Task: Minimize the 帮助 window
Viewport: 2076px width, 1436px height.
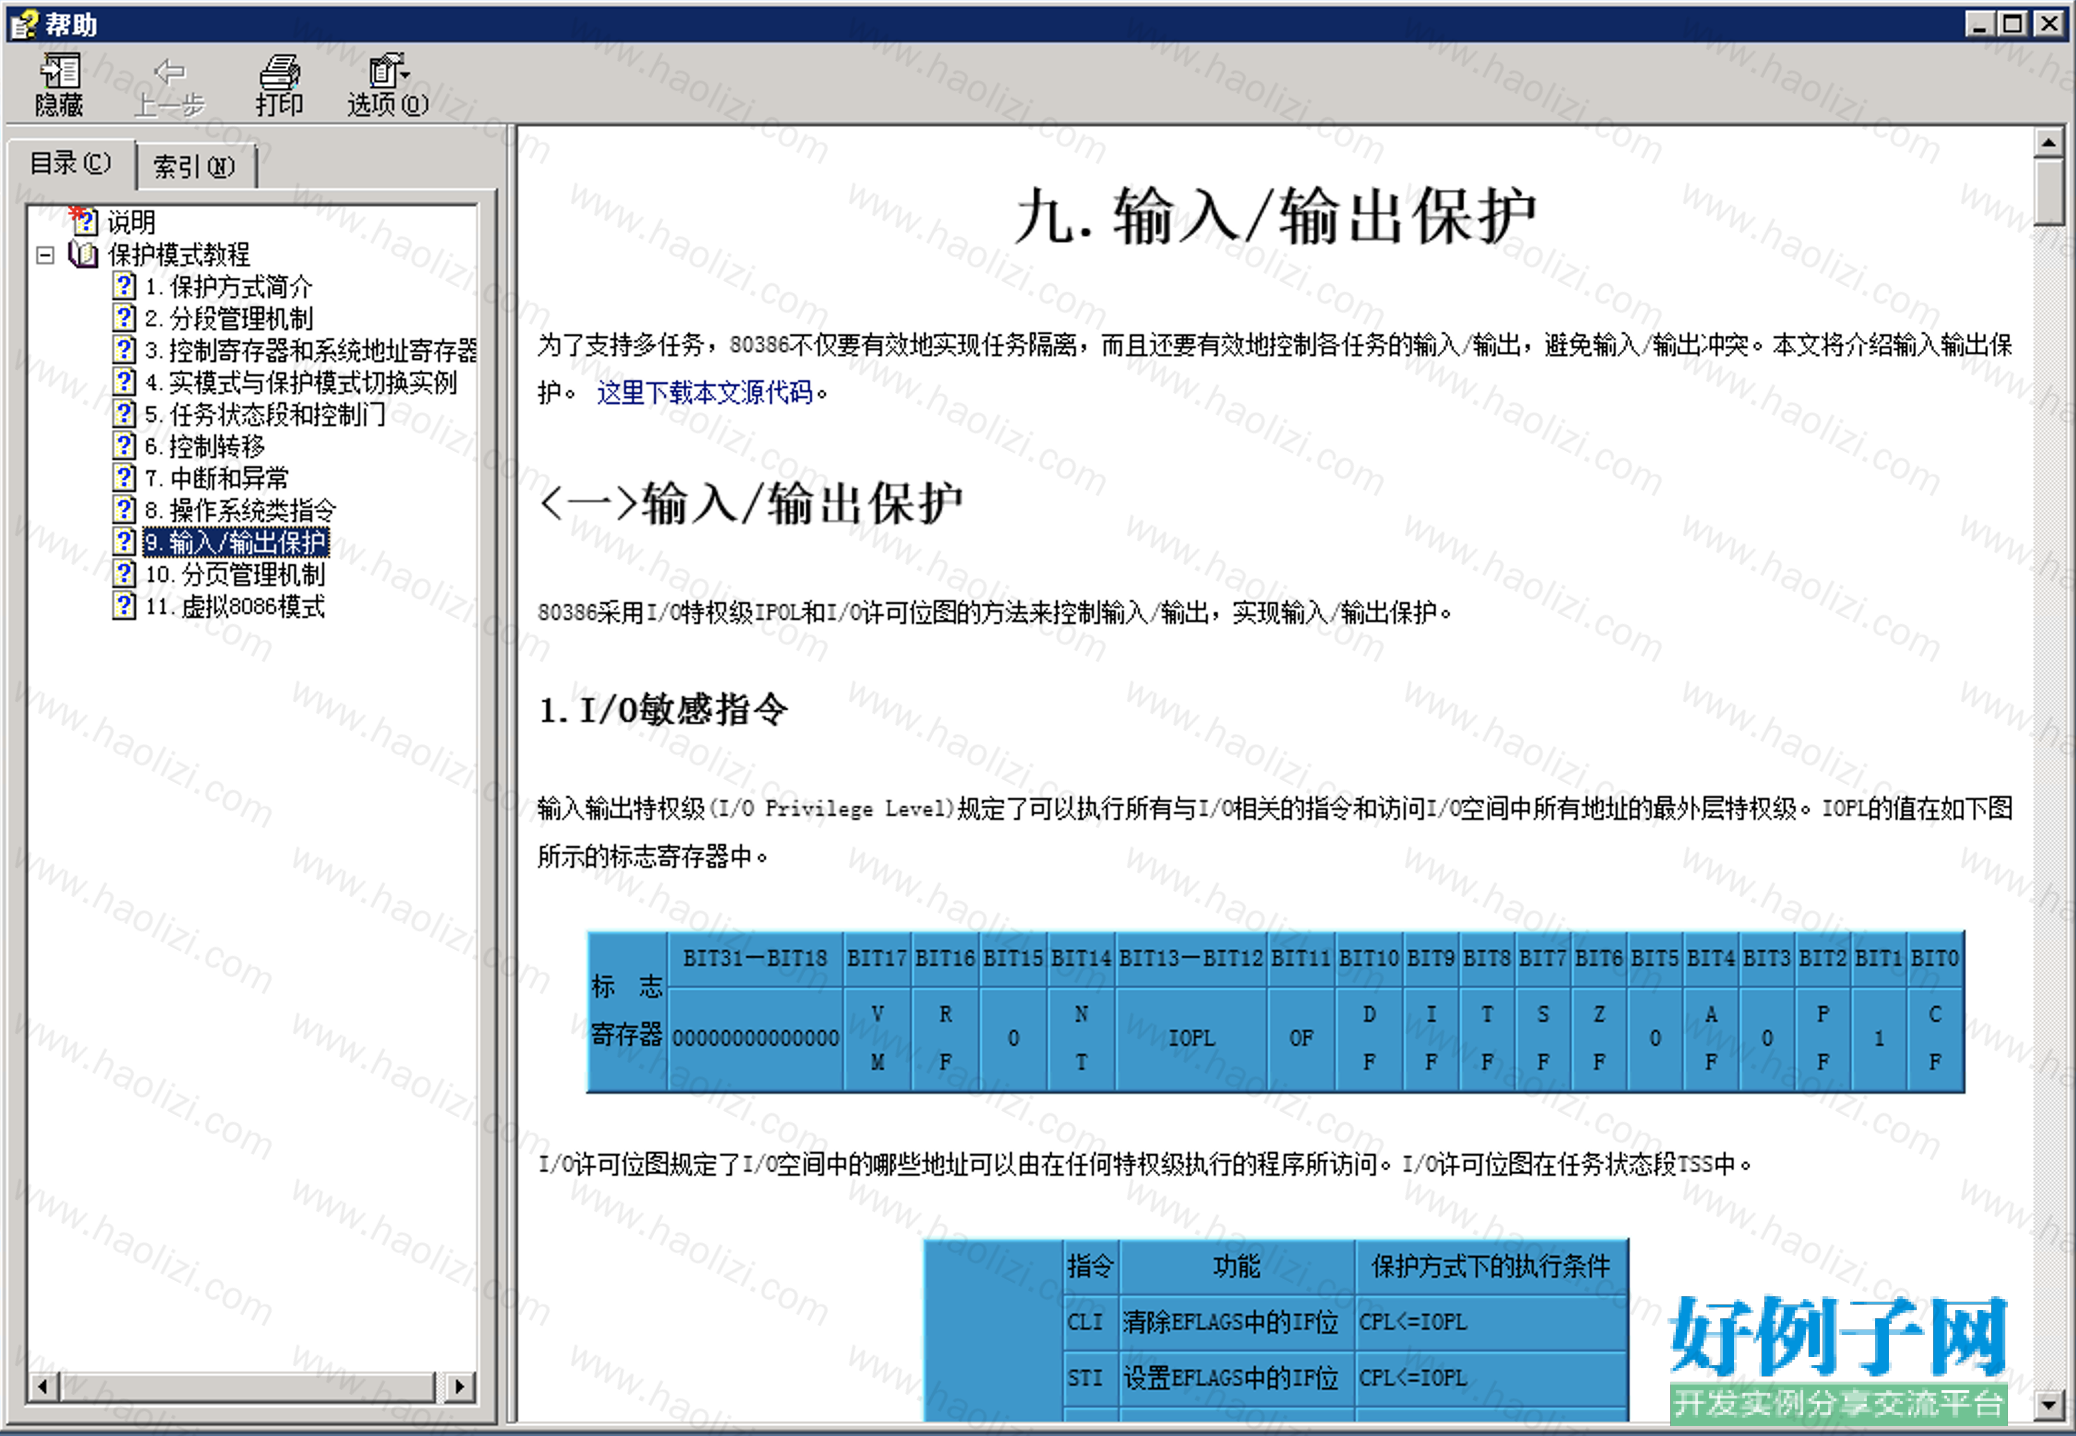Action: tap(1979, 23)
